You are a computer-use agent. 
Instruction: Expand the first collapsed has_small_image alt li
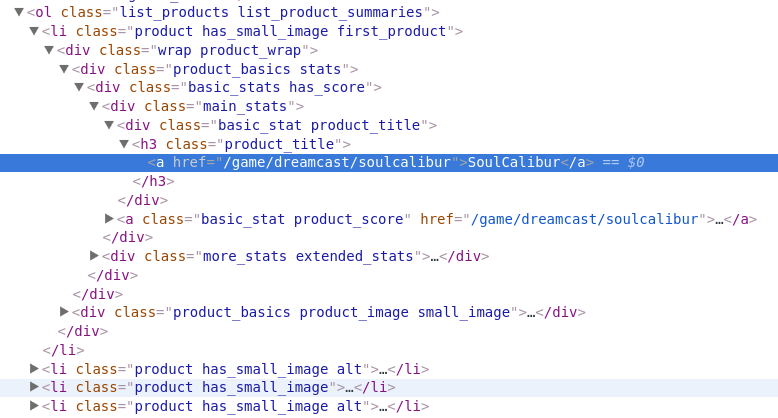[x=34, y=369]
